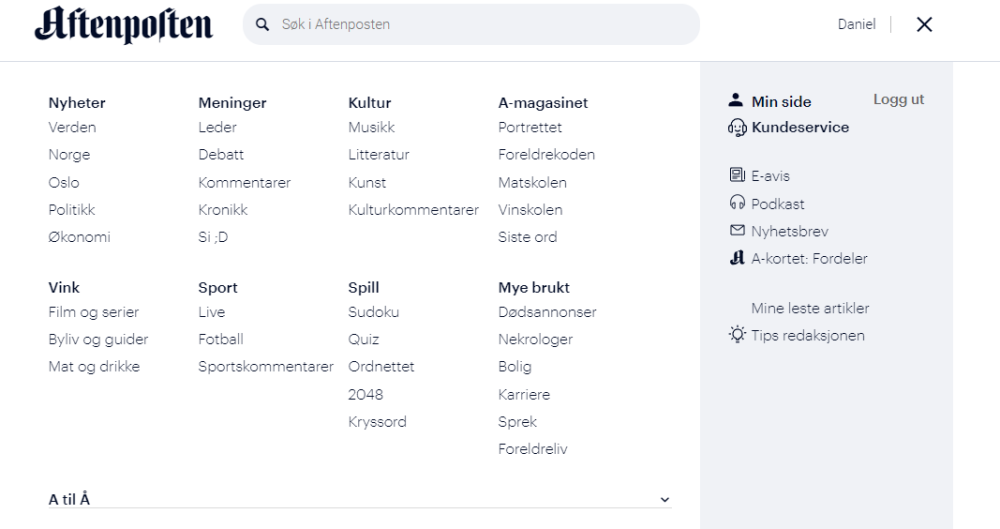Click the A-kortet logo icon

click(x=737, y=258)
